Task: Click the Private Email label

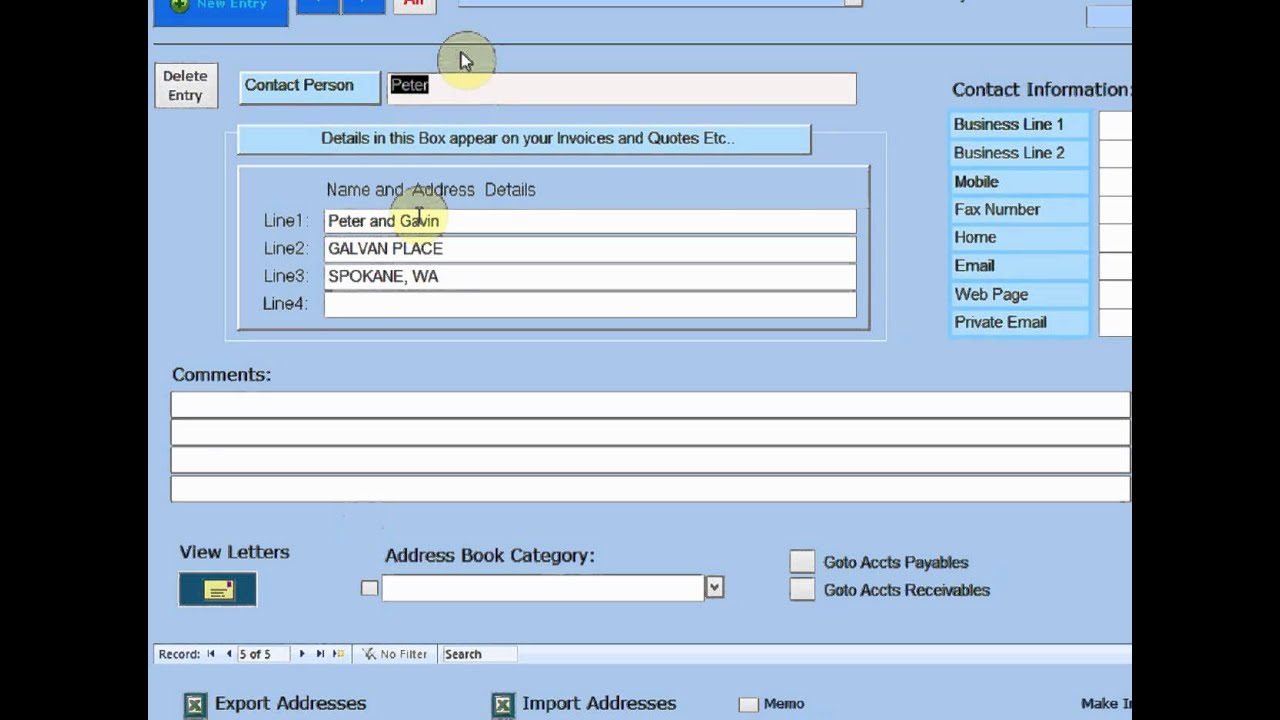Action: click(1019, 323)
